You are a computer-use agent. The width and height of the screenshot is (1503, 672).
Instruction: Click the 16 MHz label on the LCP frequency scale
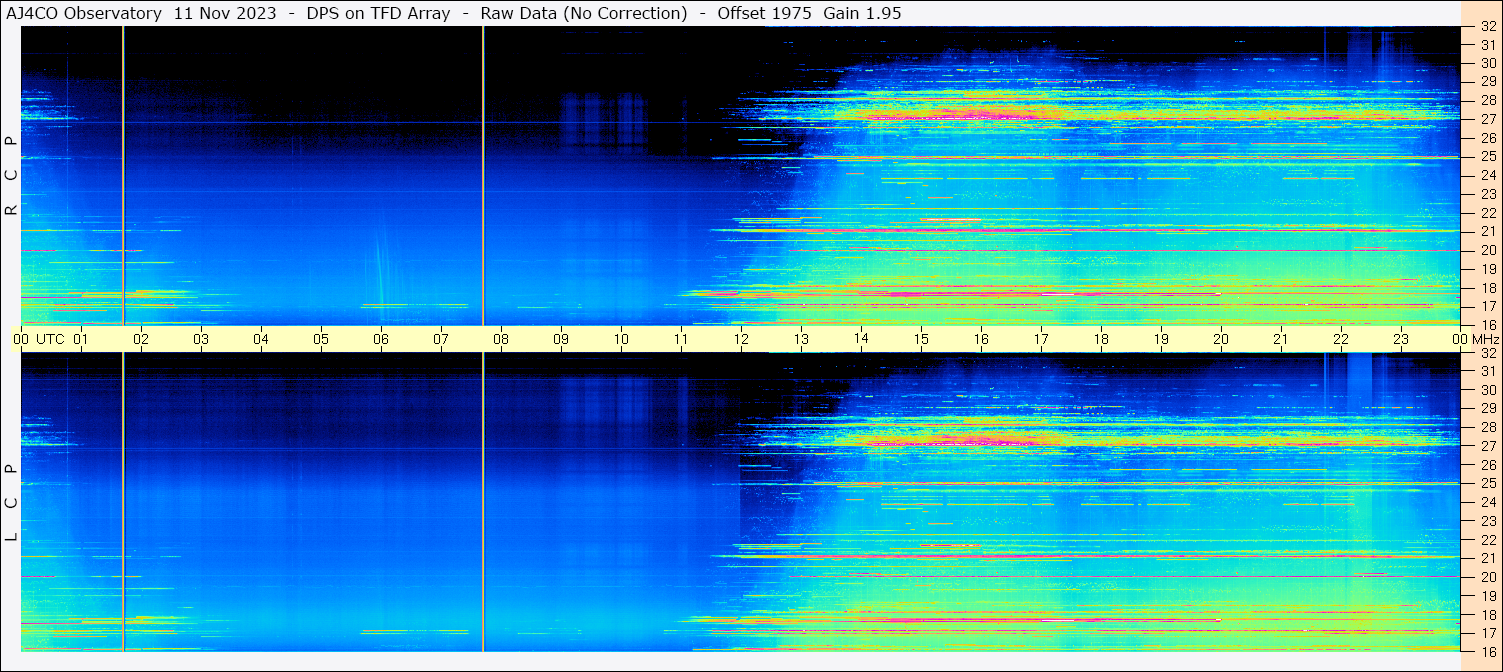point(1487,651)
